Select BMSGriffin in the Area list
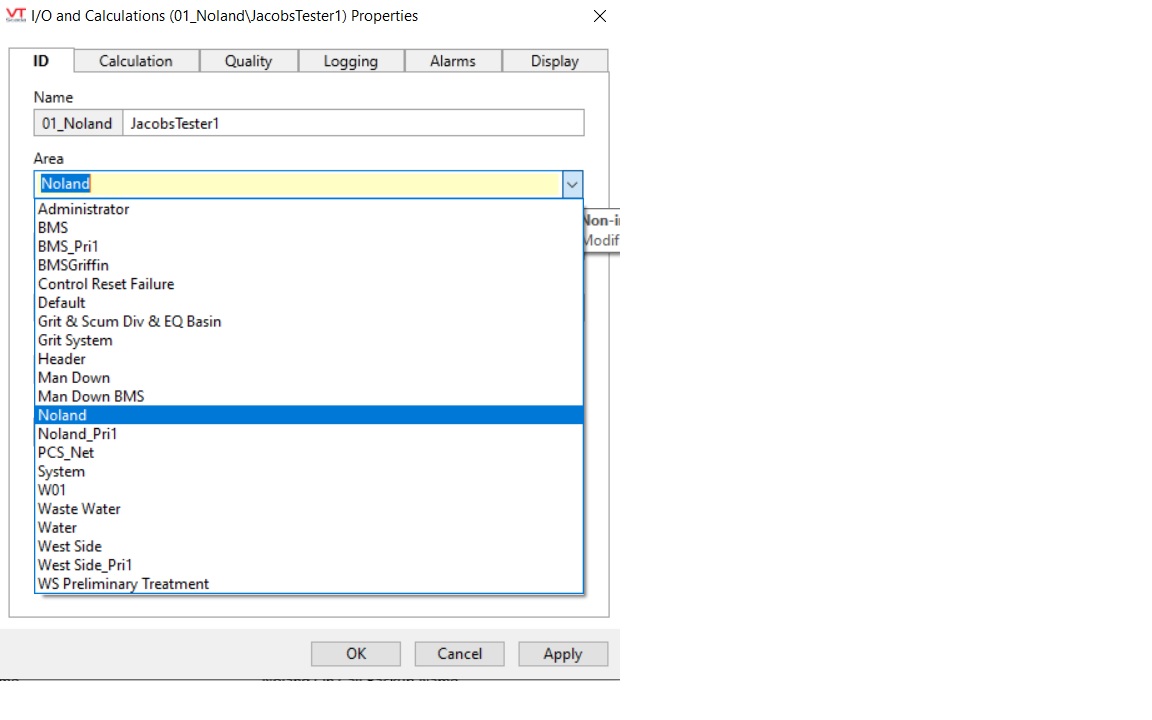Image resolution: width=1152 pixels, height=720 pixels. [x=73, y=265]
